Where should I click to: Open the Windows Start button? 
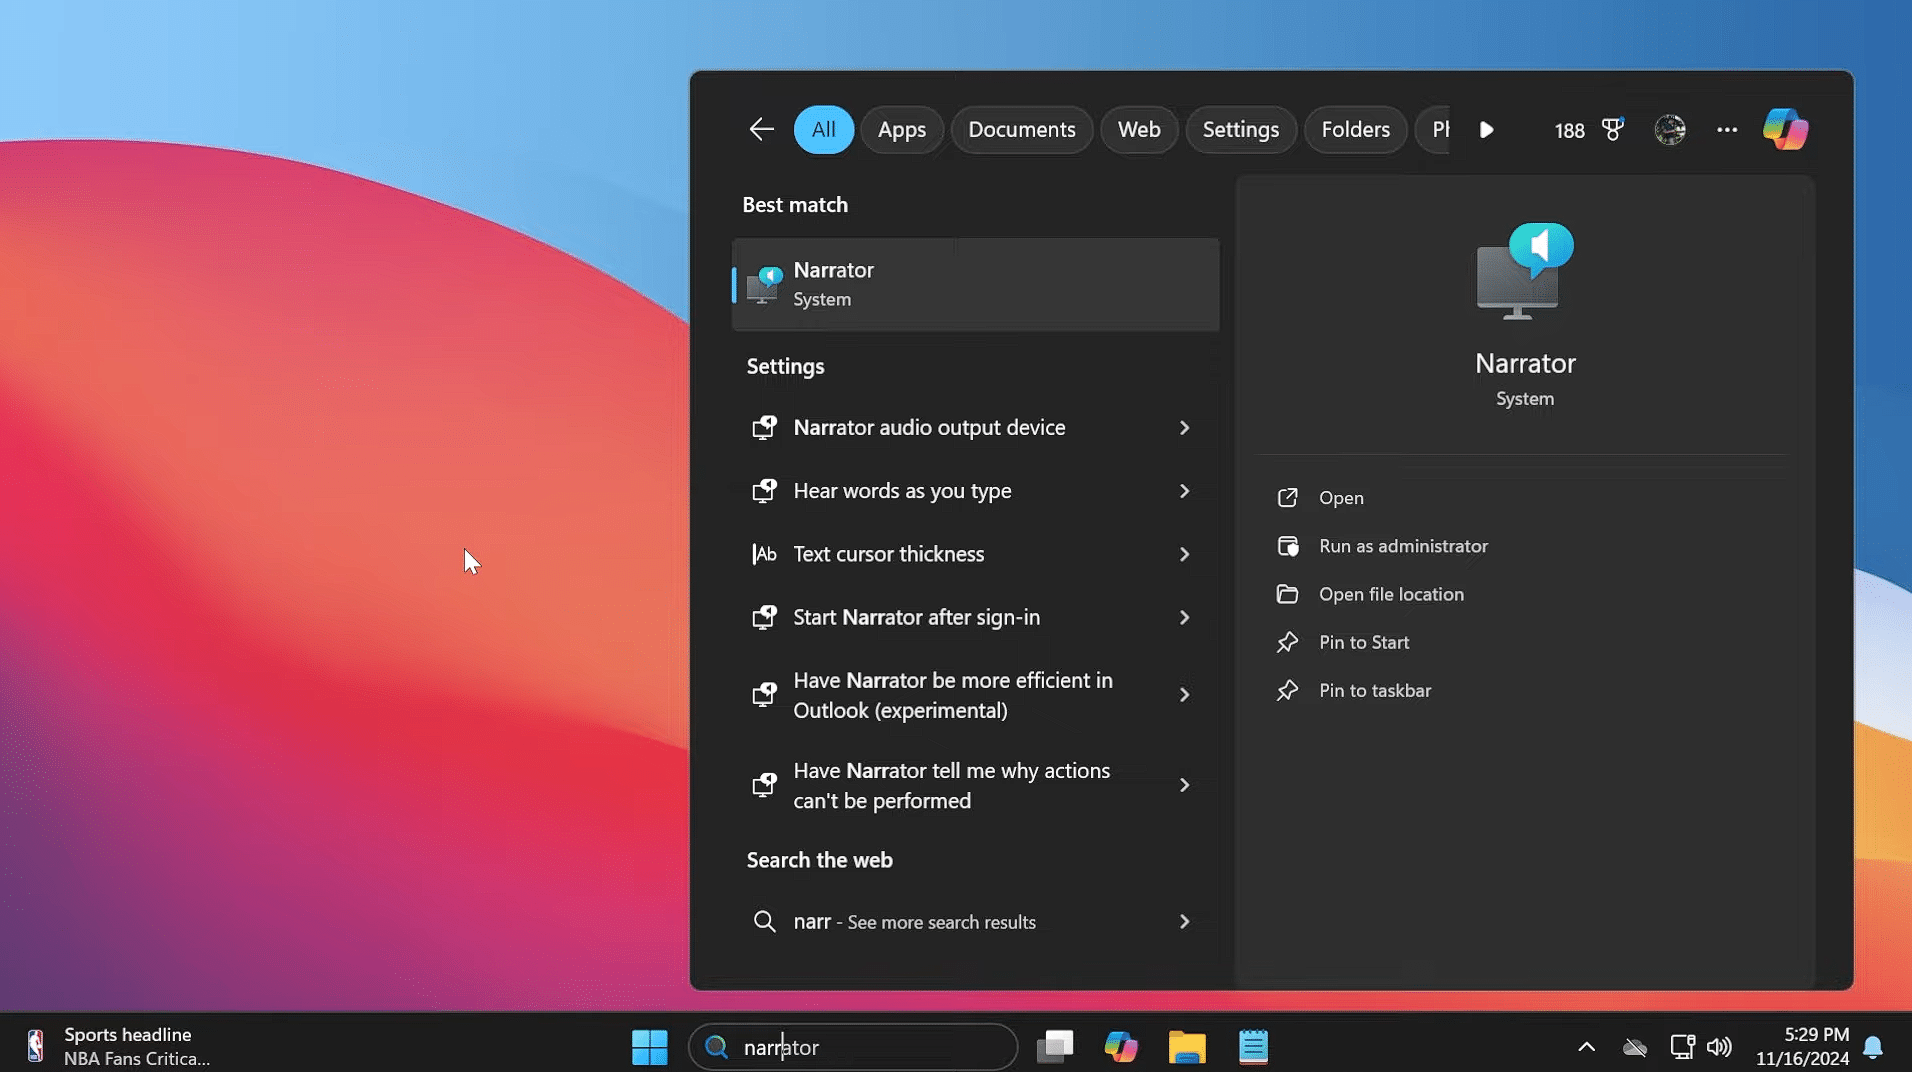[649, 1047]
